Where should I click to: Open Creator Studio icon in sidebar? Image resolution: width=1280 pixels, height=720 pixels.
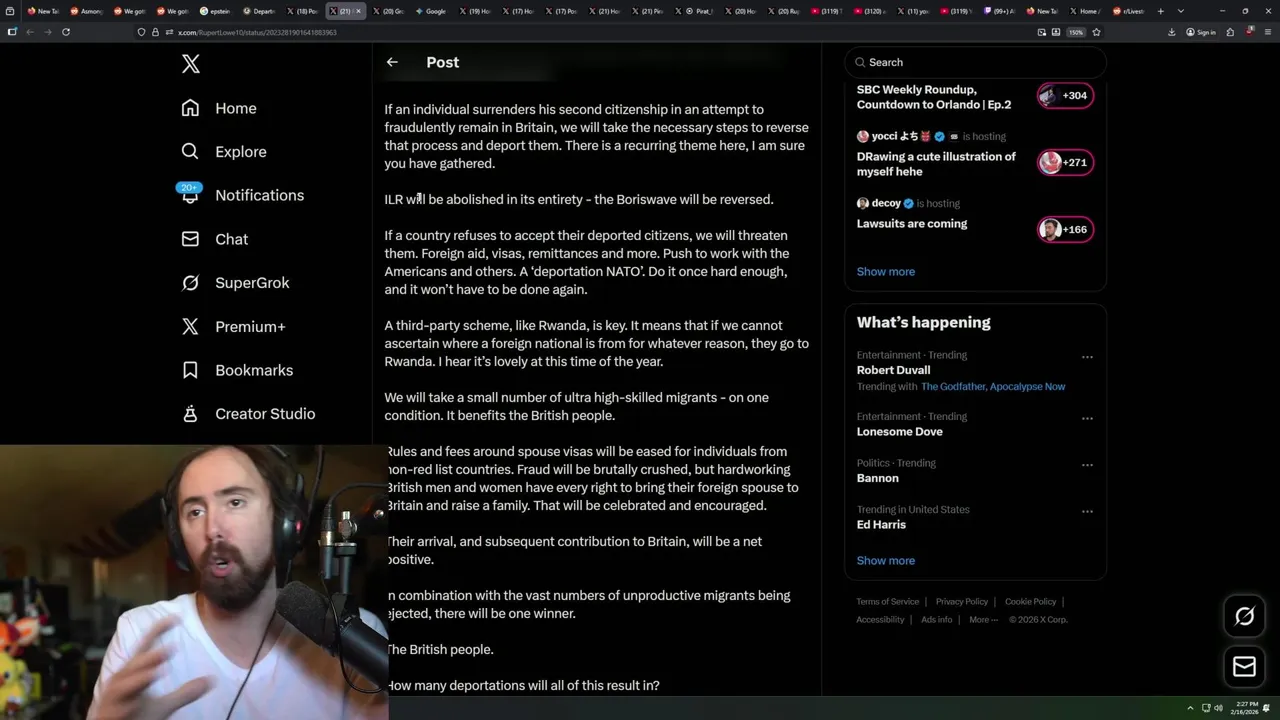(190, 413)
